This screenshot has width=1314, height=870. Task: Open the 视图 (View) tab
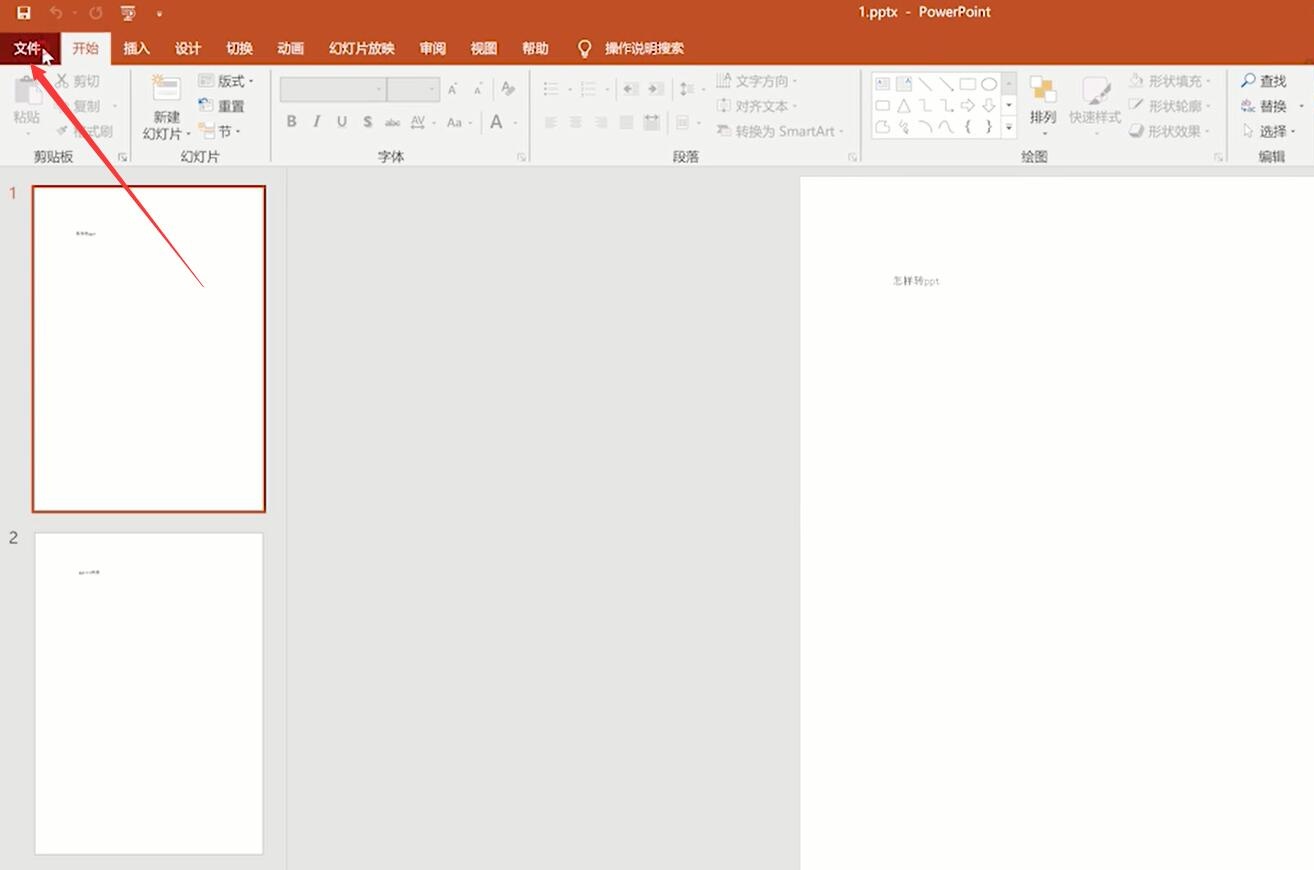coord(484,48)
